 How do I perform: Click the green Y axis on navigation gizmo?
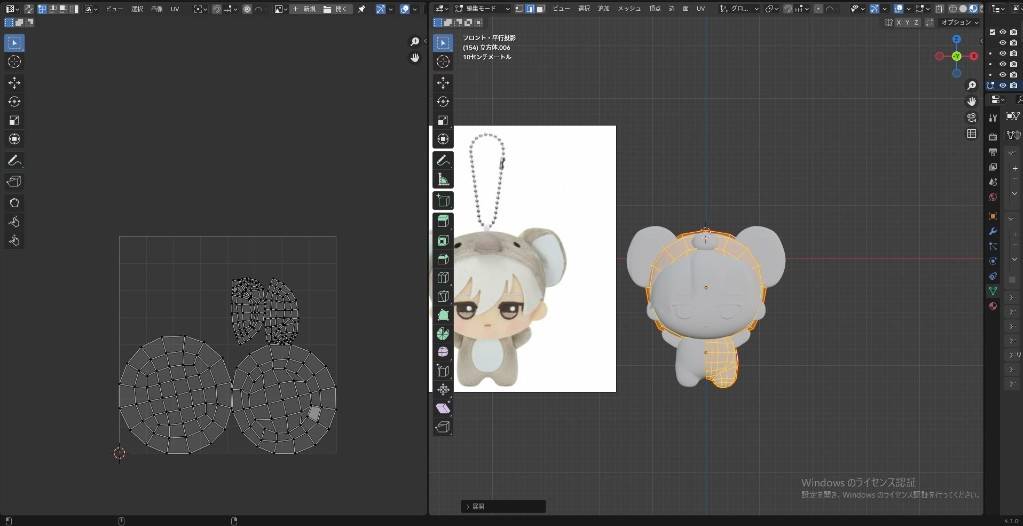957,56
